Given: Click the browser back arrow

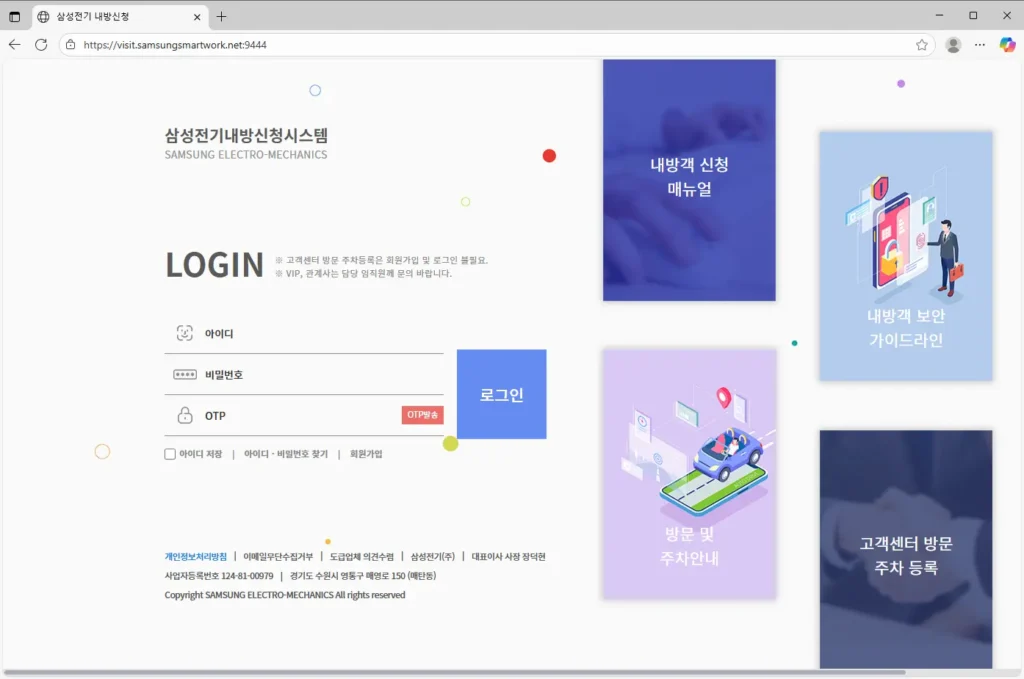Looking at the screenshot, I should coord(14,44).
